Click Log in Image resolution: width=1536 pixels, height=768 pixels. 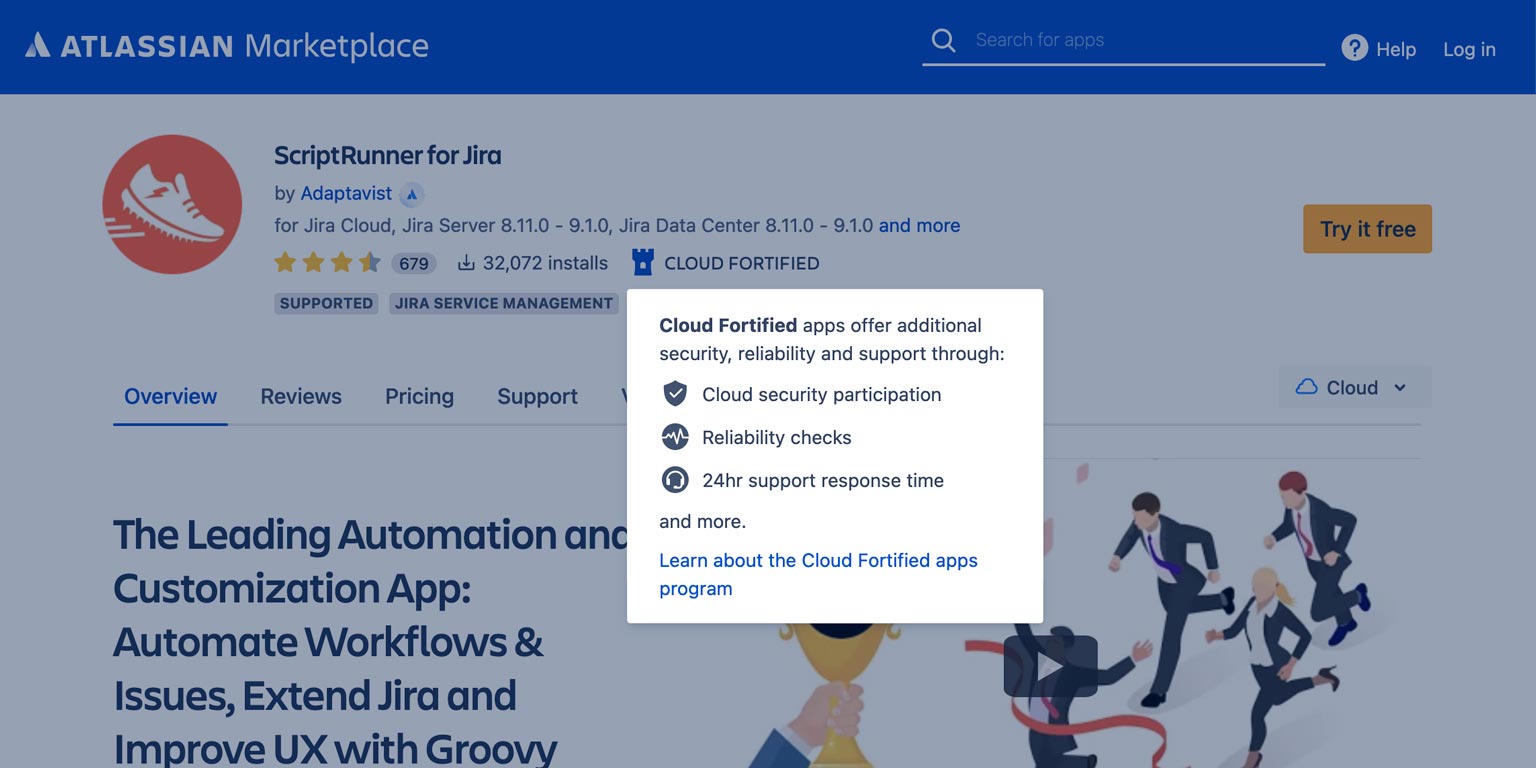pos(1468,48)
